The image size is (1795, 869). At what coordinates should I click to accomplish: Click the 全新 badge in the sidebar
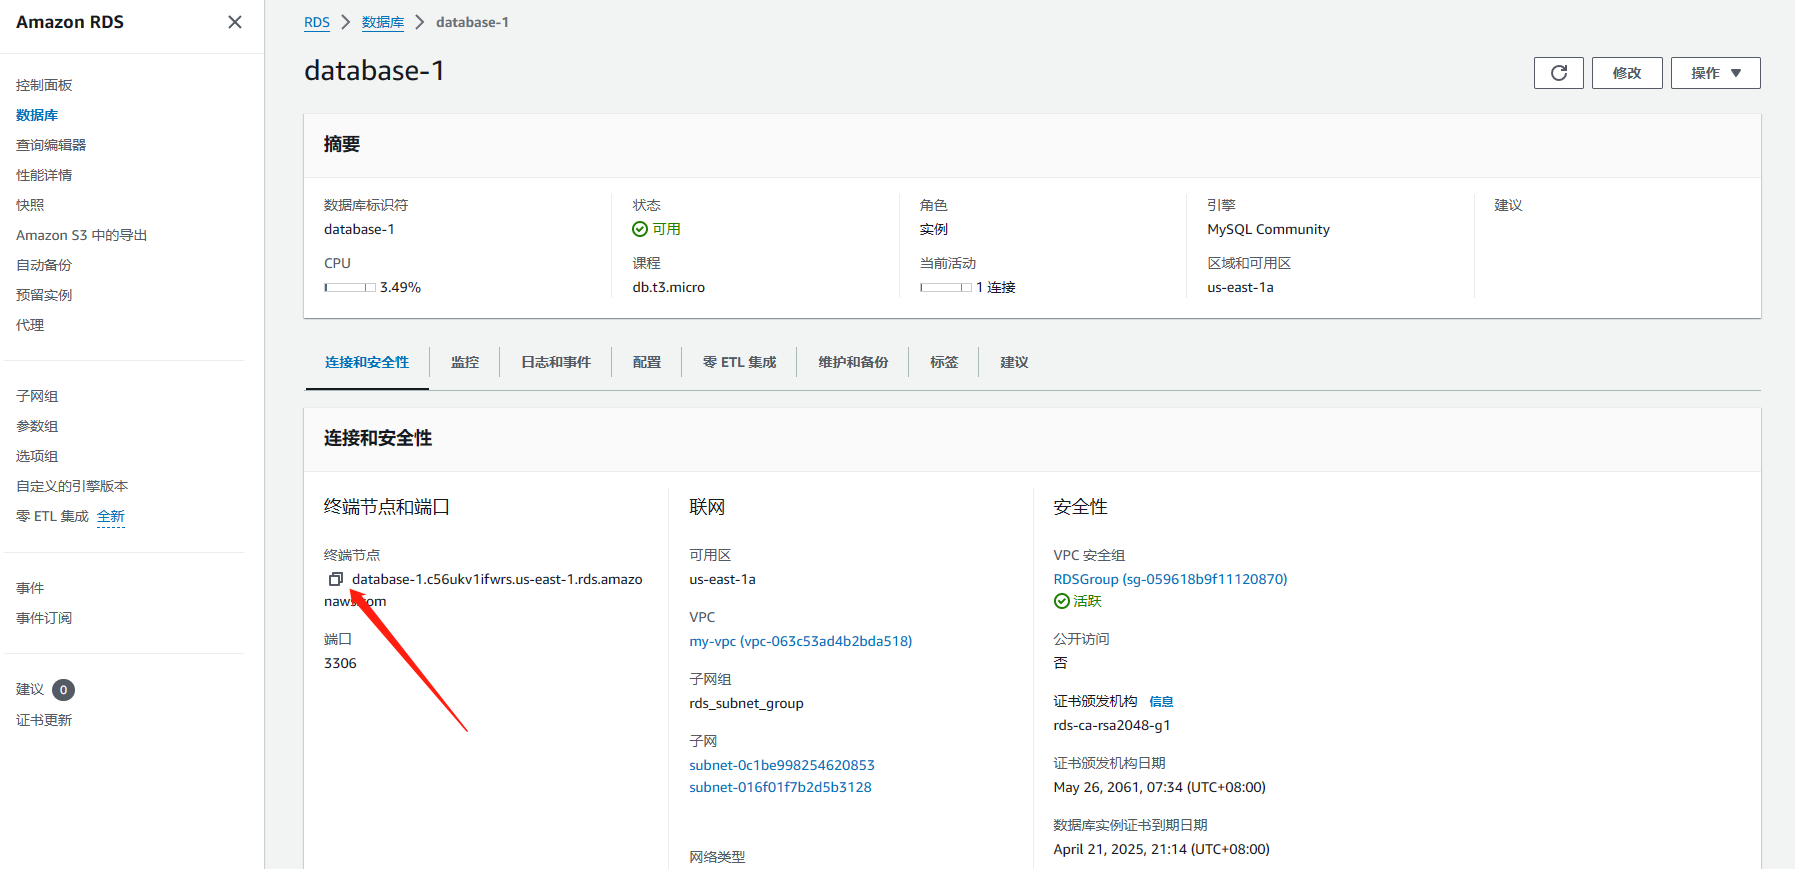111,516
